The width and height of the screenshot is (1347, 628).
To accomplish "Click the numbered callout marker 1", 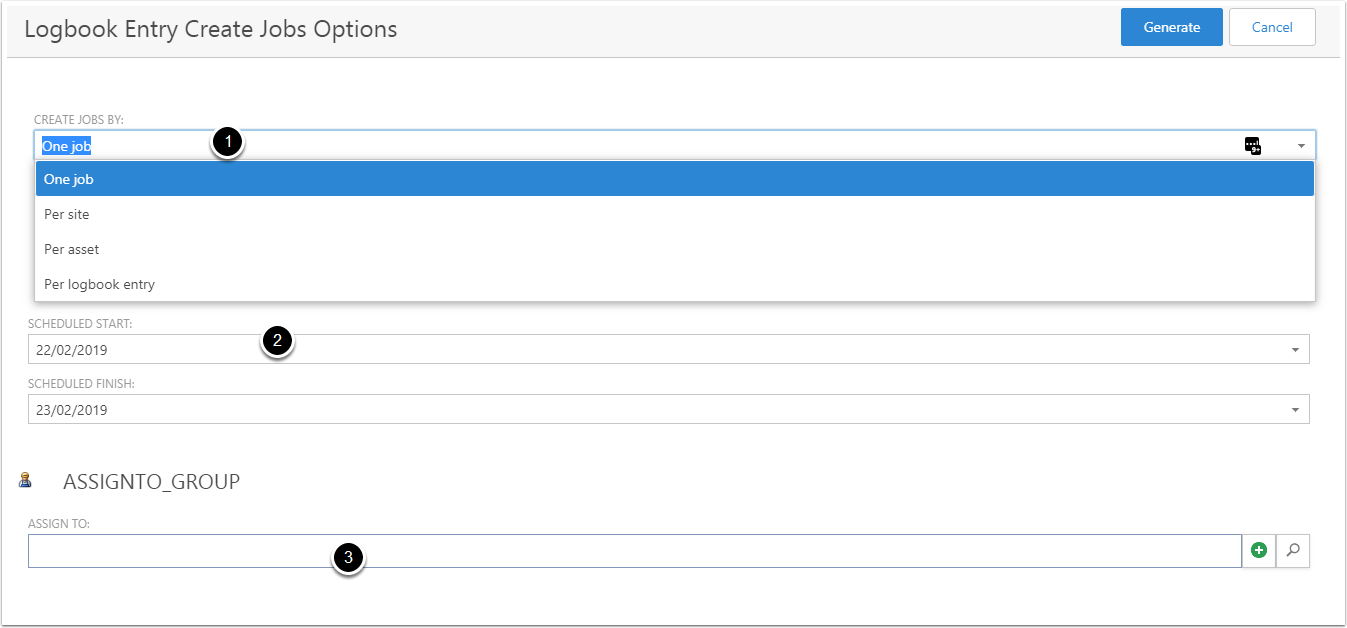I will coord(228,142).
